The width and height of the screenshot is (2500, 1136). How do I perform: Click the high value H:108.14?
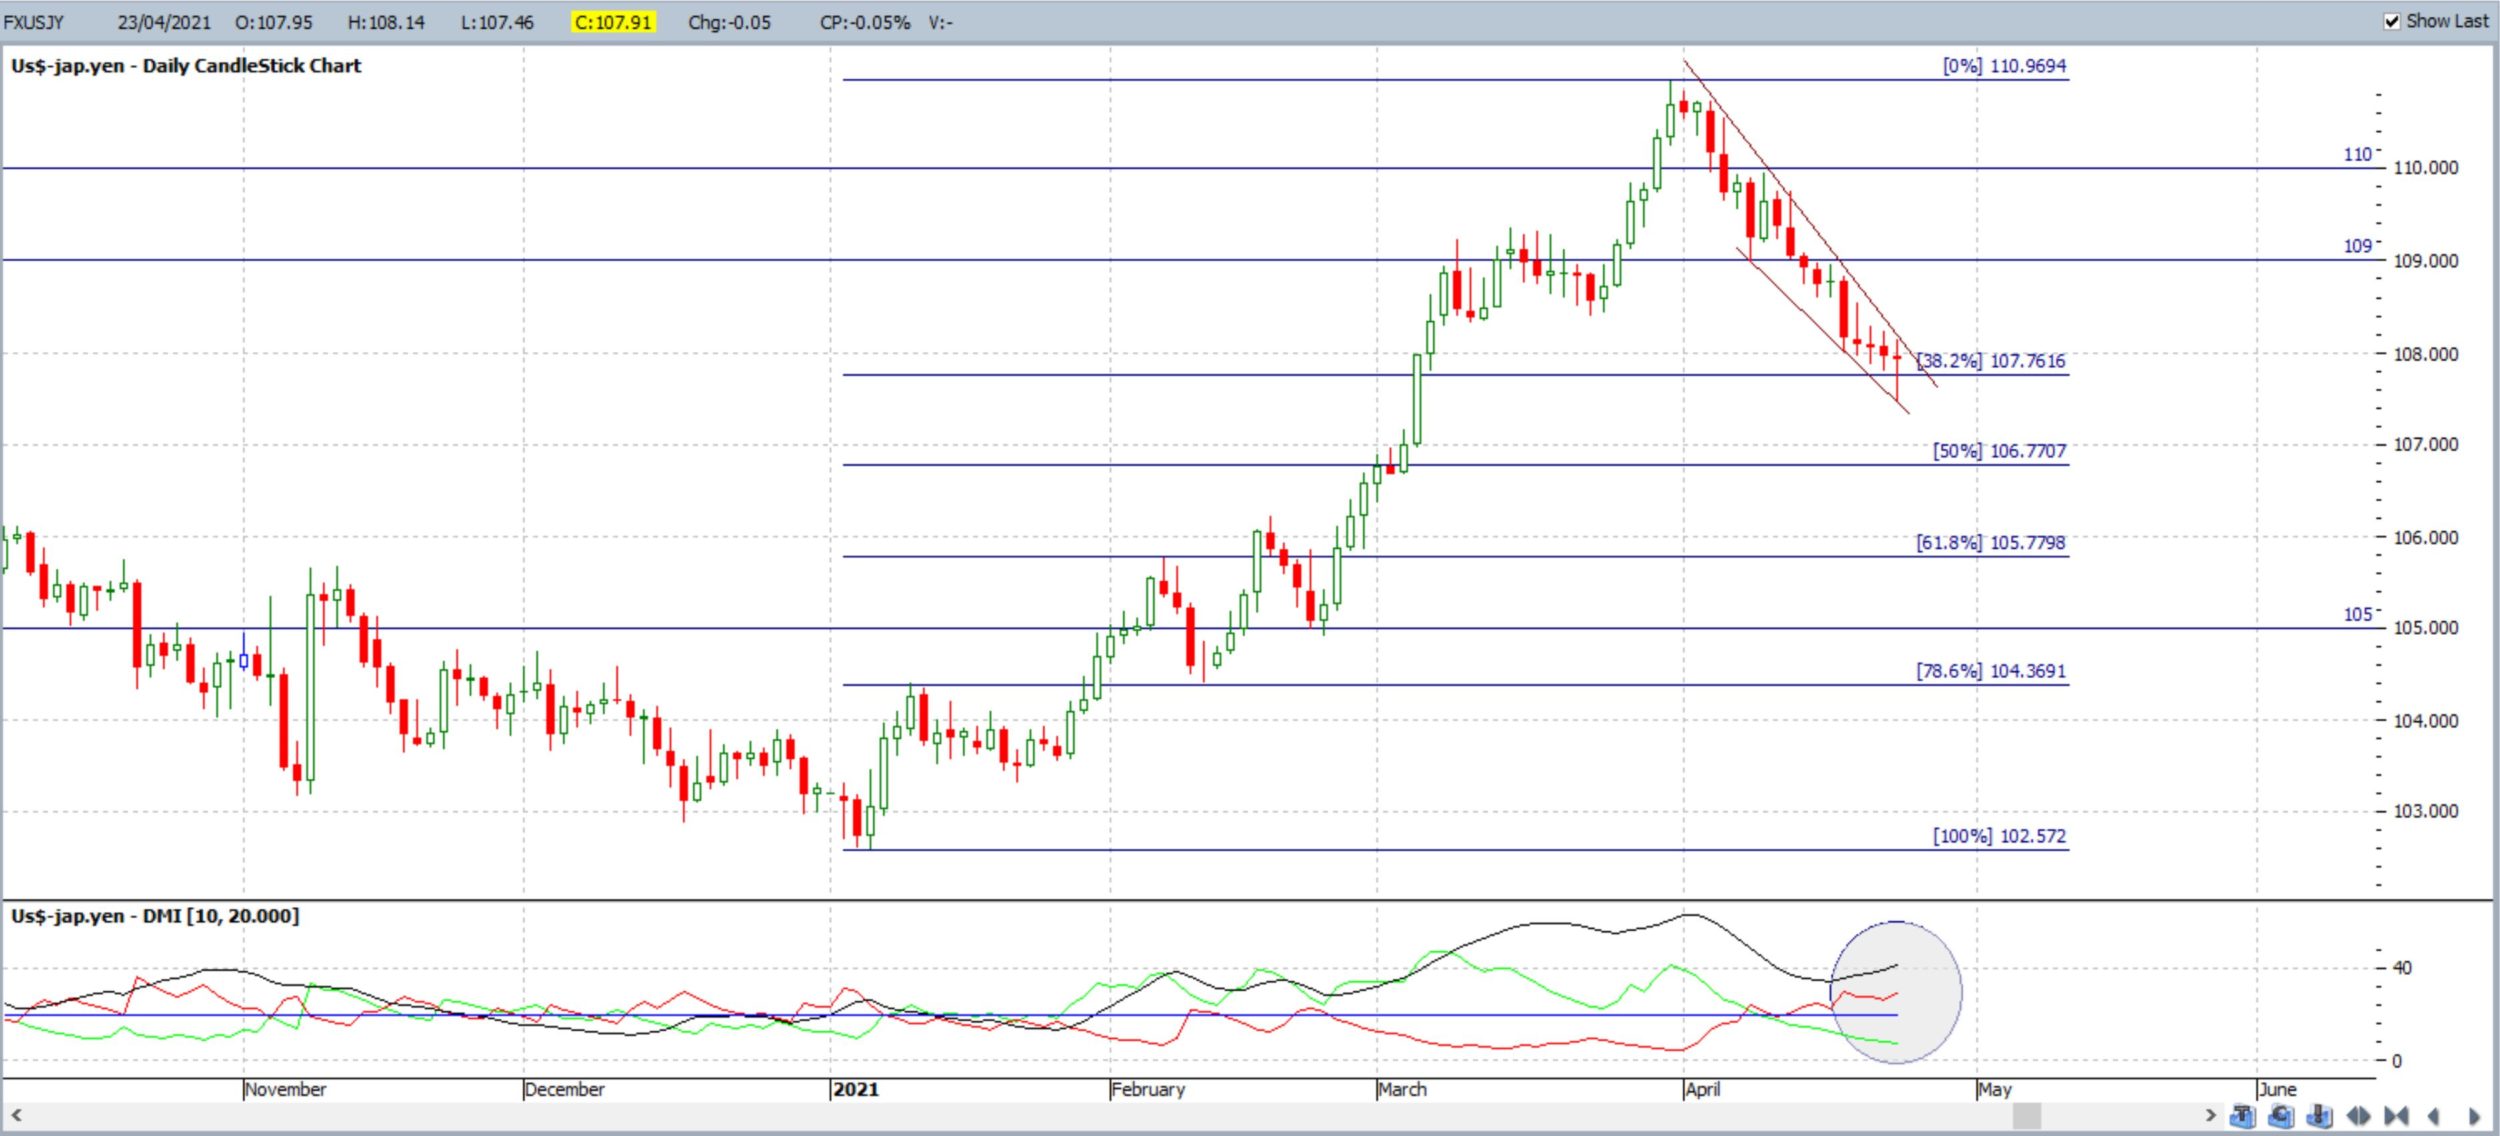[x=386, y=22]
